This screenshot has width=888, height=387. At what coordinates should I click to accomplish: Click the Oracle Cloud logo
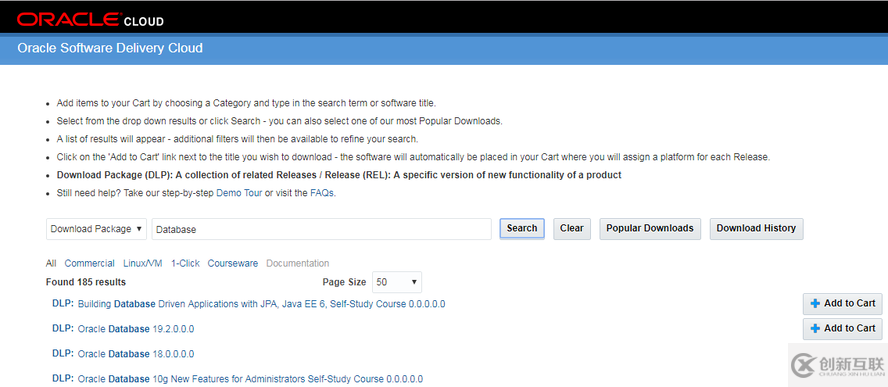(x=90, y=20)
